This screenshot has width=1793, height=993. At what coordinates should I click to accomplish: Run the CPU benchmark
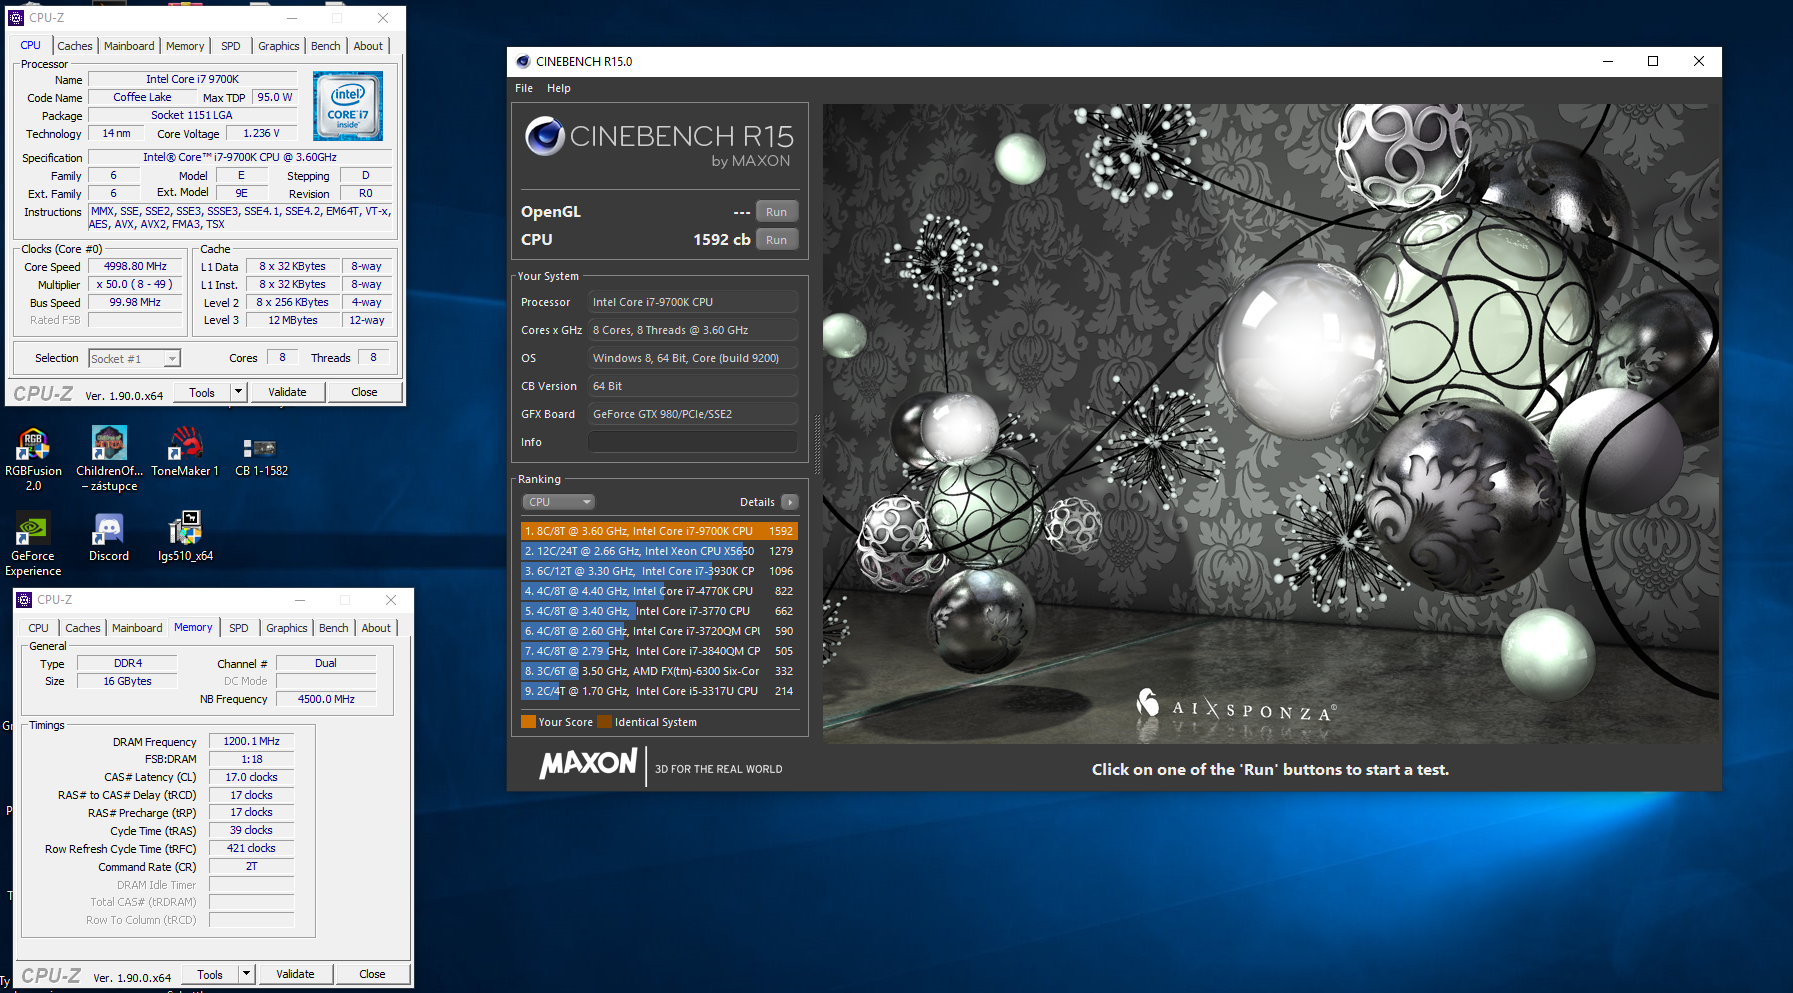pos(777,240)
